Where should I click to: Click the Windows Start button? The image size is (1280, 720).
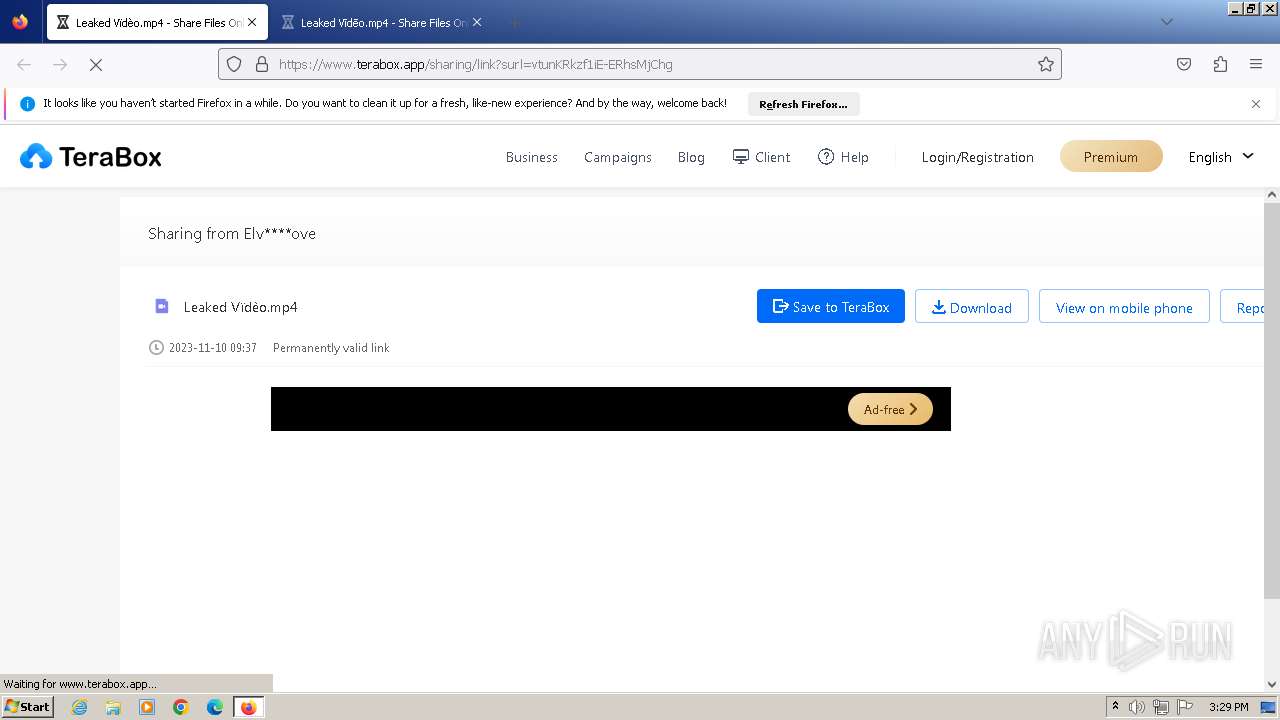pos(28,707)
